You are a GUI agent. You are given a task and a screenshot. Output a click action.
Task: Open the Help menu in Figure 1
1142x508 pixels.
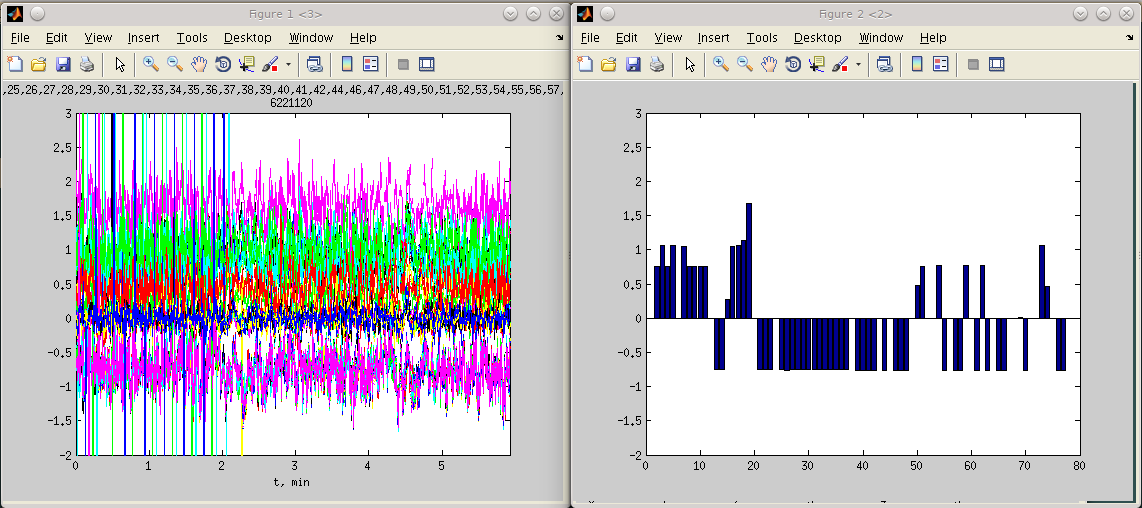[x=363, y=38]
